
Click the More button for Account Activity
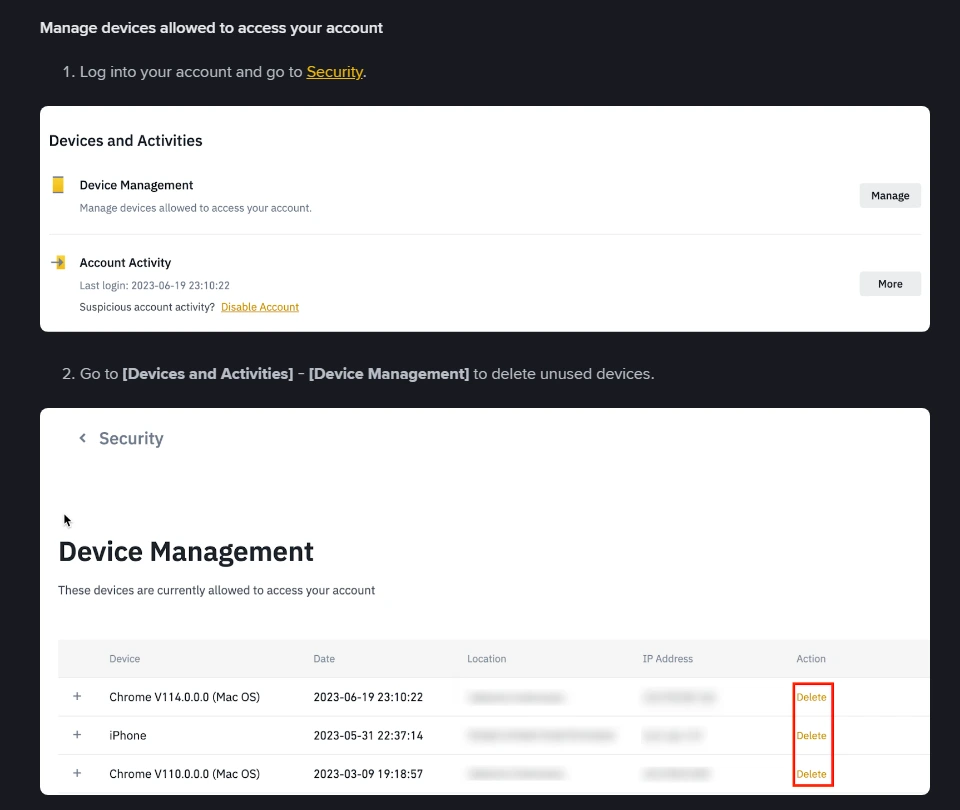tap(890, 283)
